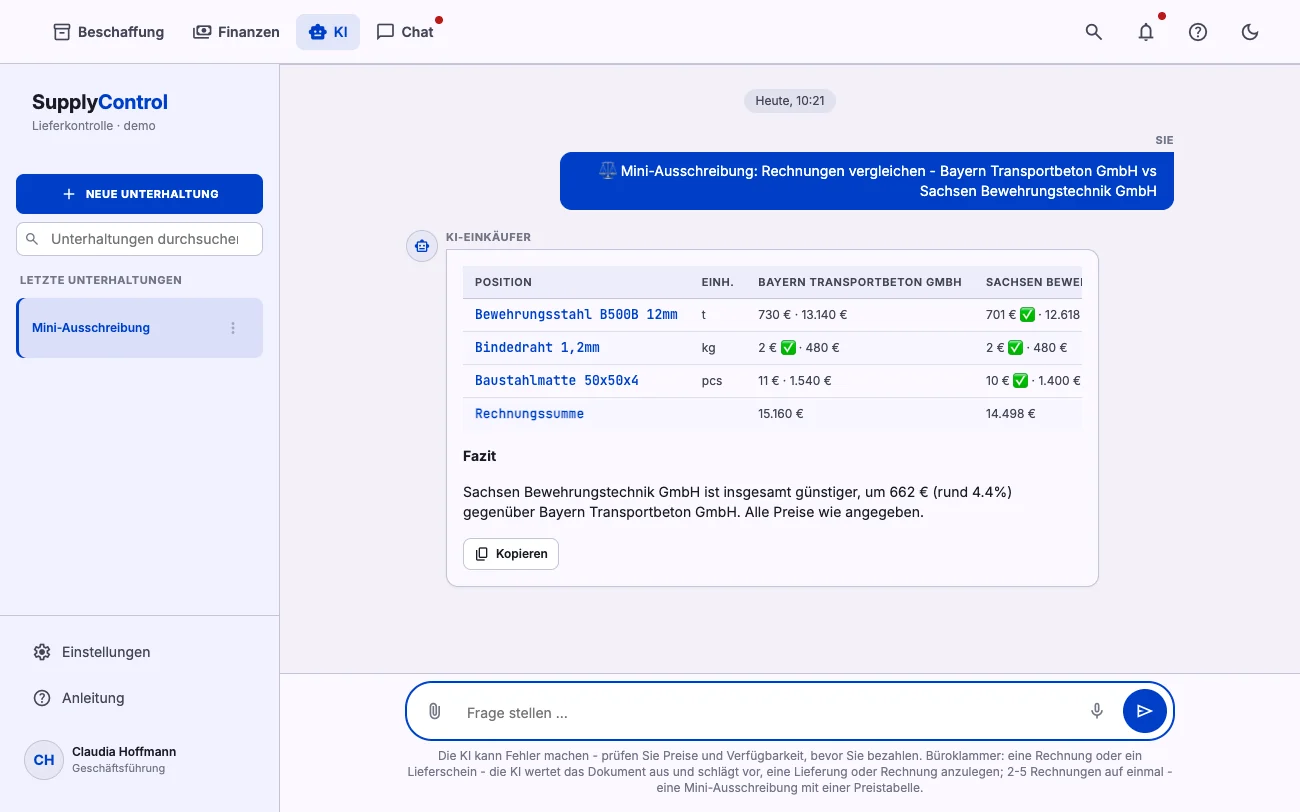Click the 11 € · 1.540 € cell
The width and height of the screenshot is (1300, 812).
(x=794, y=381)
